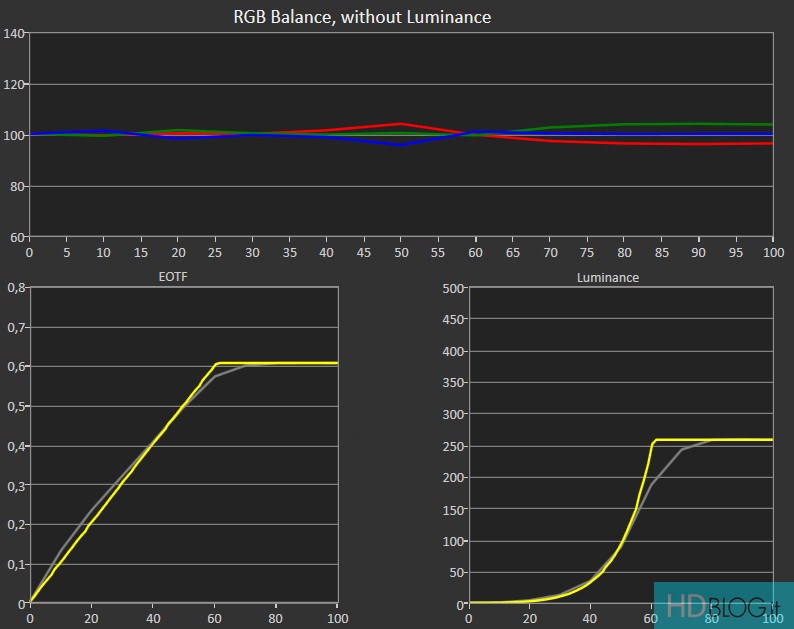Click the 140 label on RGB Balance axis
Viewport: 794px width, 629px height.
point(14,34)
